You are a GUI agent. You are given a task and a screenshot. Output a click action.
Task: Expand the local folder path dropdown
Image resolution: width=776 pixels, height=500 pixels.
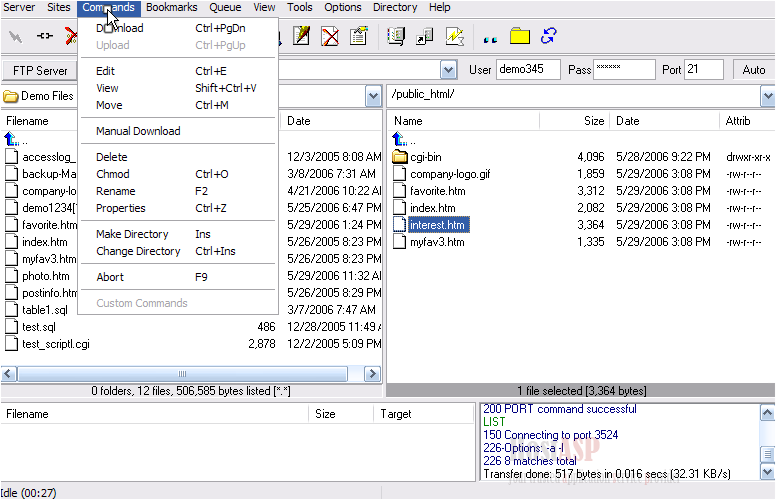point(373,96)
